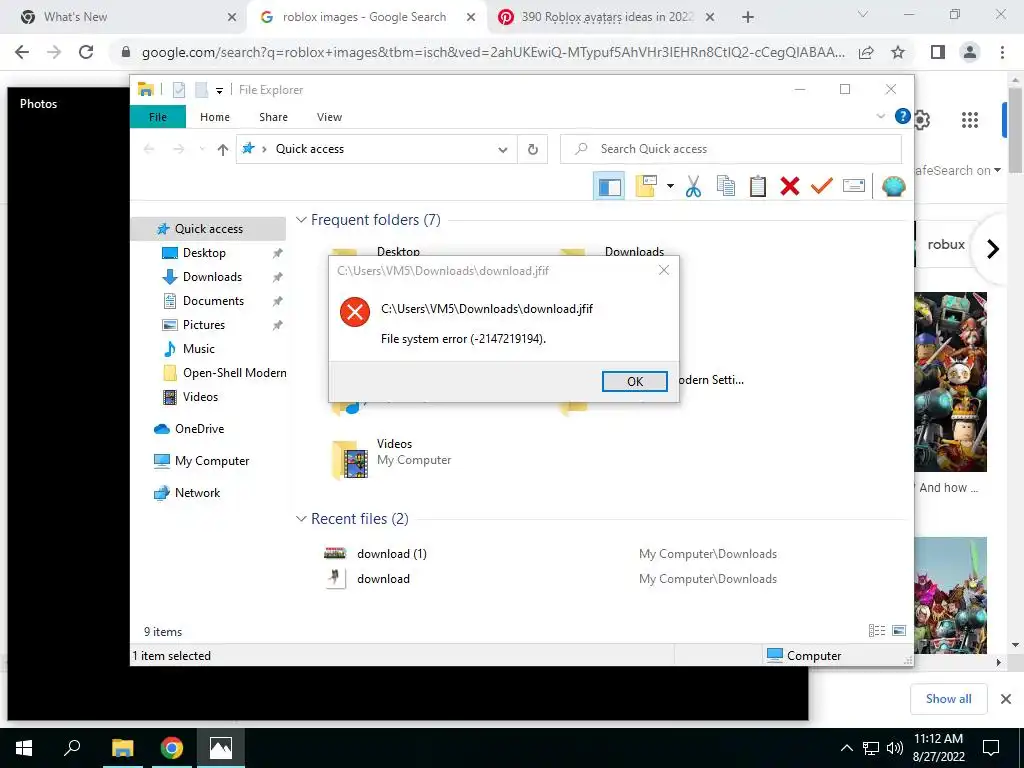Click the Paste clipboard icon
Screen dimensions: 1024x768
(758, 186)
